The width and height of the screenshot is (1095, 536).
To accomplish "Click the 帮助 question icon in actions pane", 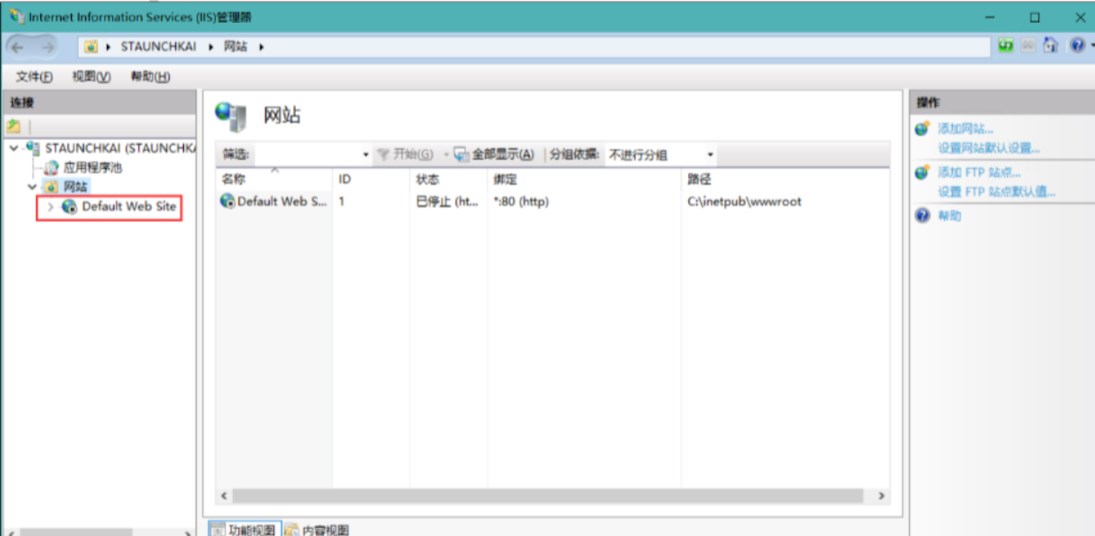I will (x=923, y=216).
